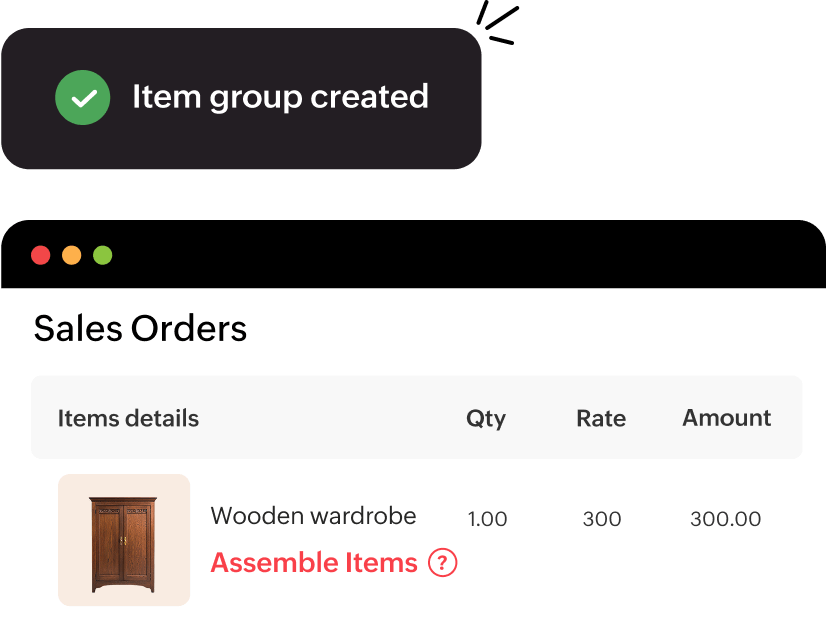
Task: Click the Item group created toast message
Action: click(280, 97)
